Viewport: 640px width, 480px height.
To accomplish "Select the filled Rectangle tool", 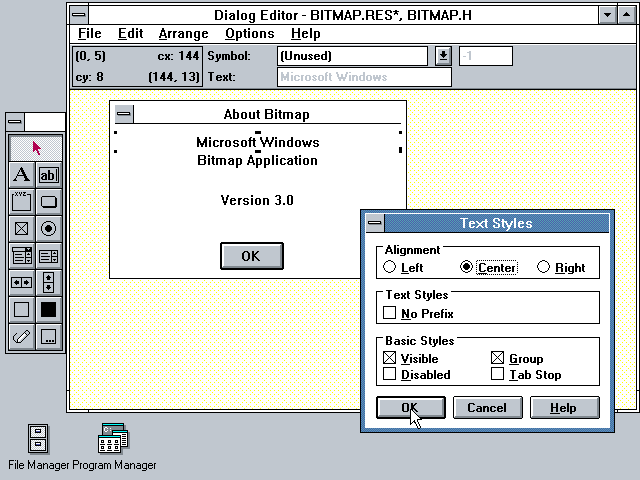I will coord(49,309).
